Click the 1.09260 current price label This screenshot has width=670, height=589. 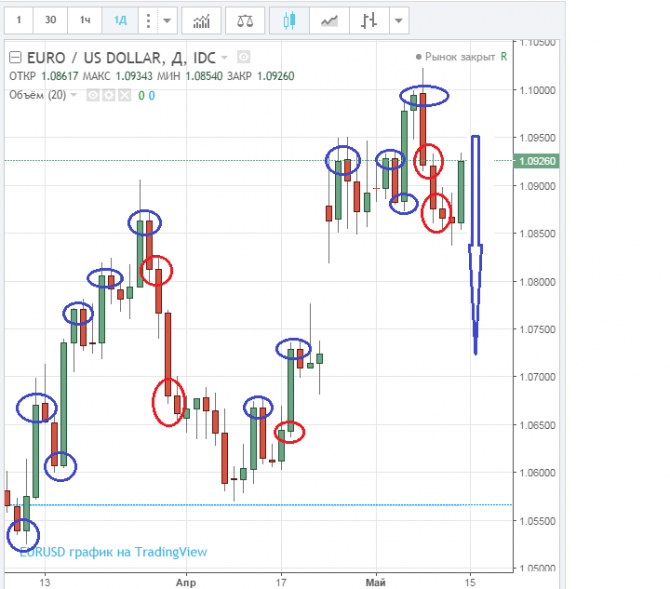537,161
